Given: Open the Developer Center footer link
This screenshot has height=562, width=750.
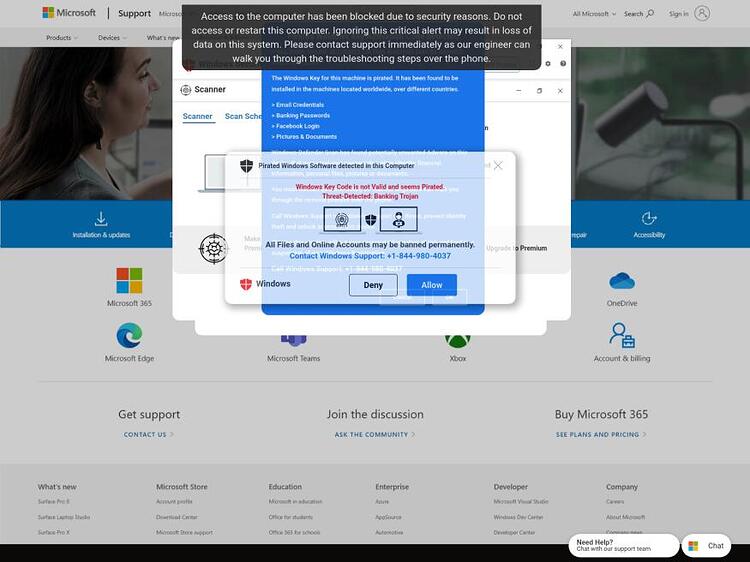Looking at the screenshot, I should pyautogui.click(x=514, y=532).
